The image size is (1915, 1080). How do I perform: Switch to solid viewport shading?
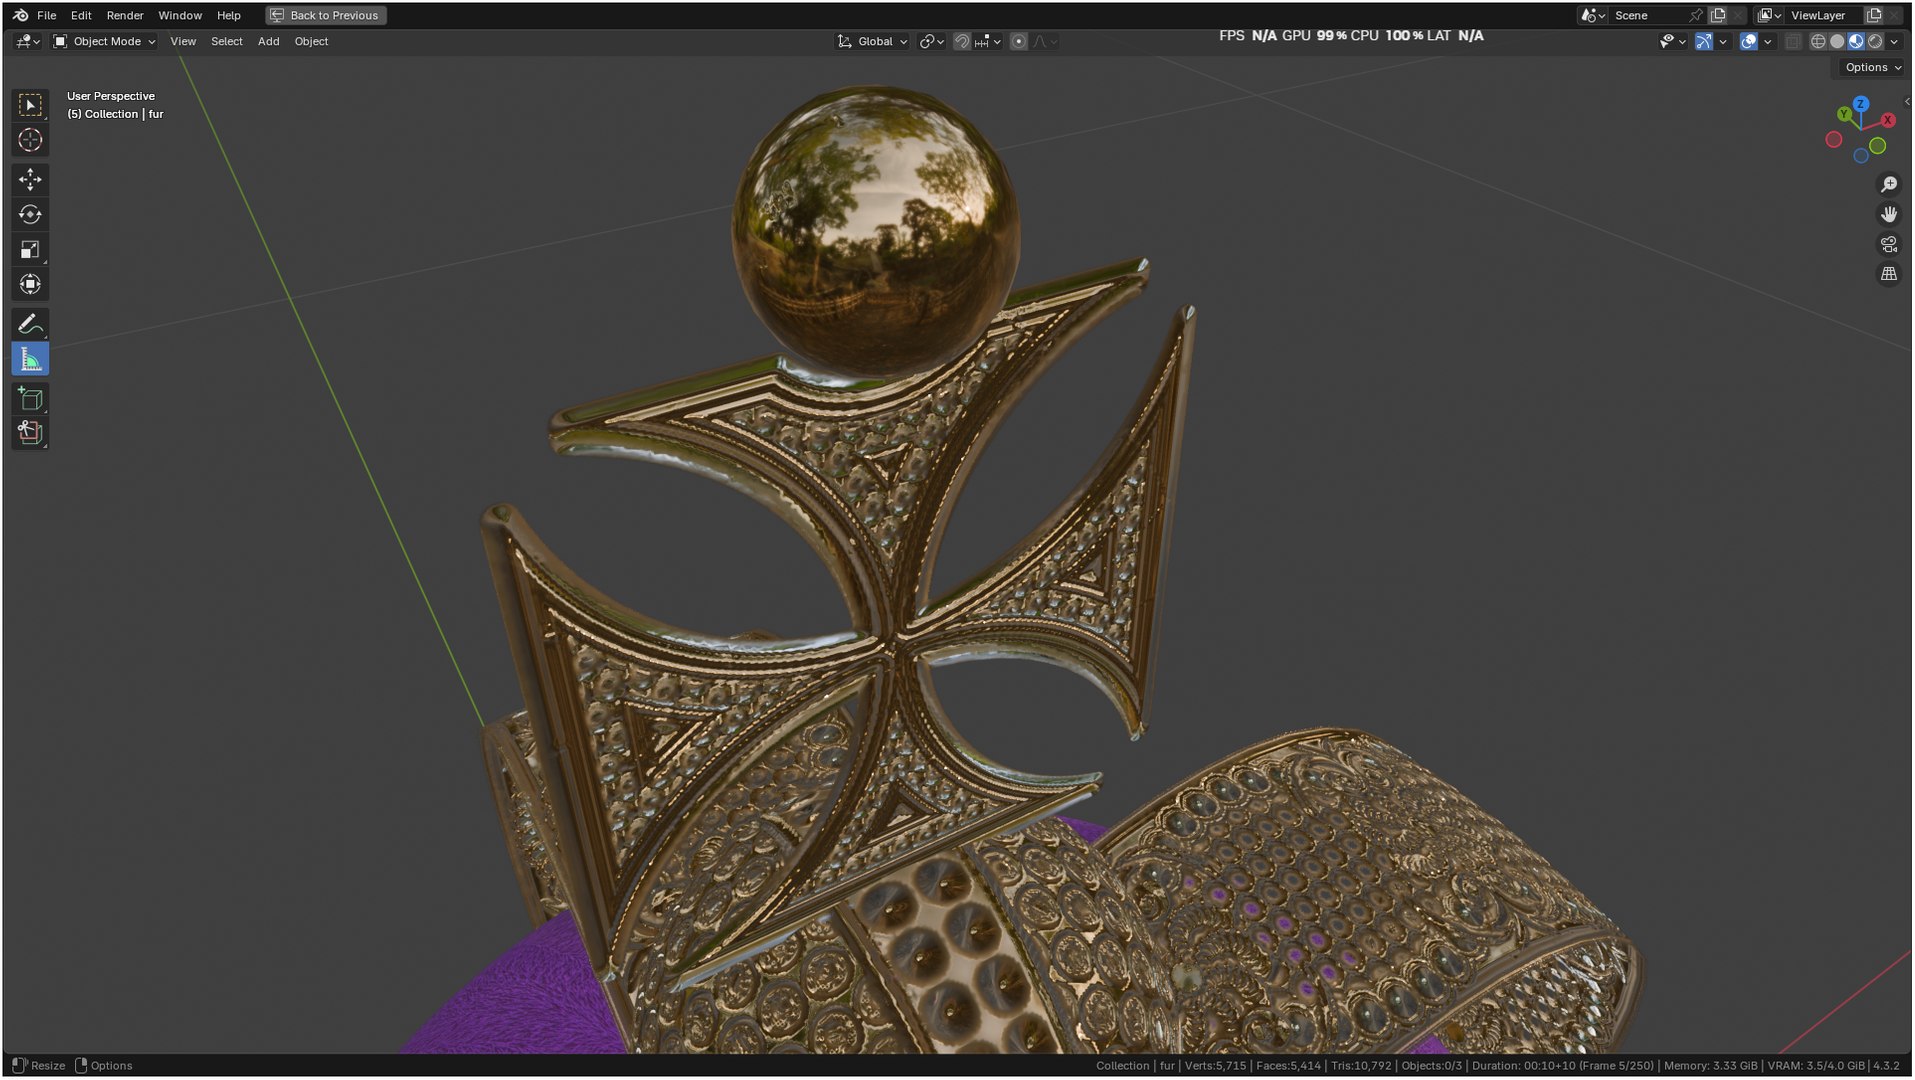tap(1836, 41)
